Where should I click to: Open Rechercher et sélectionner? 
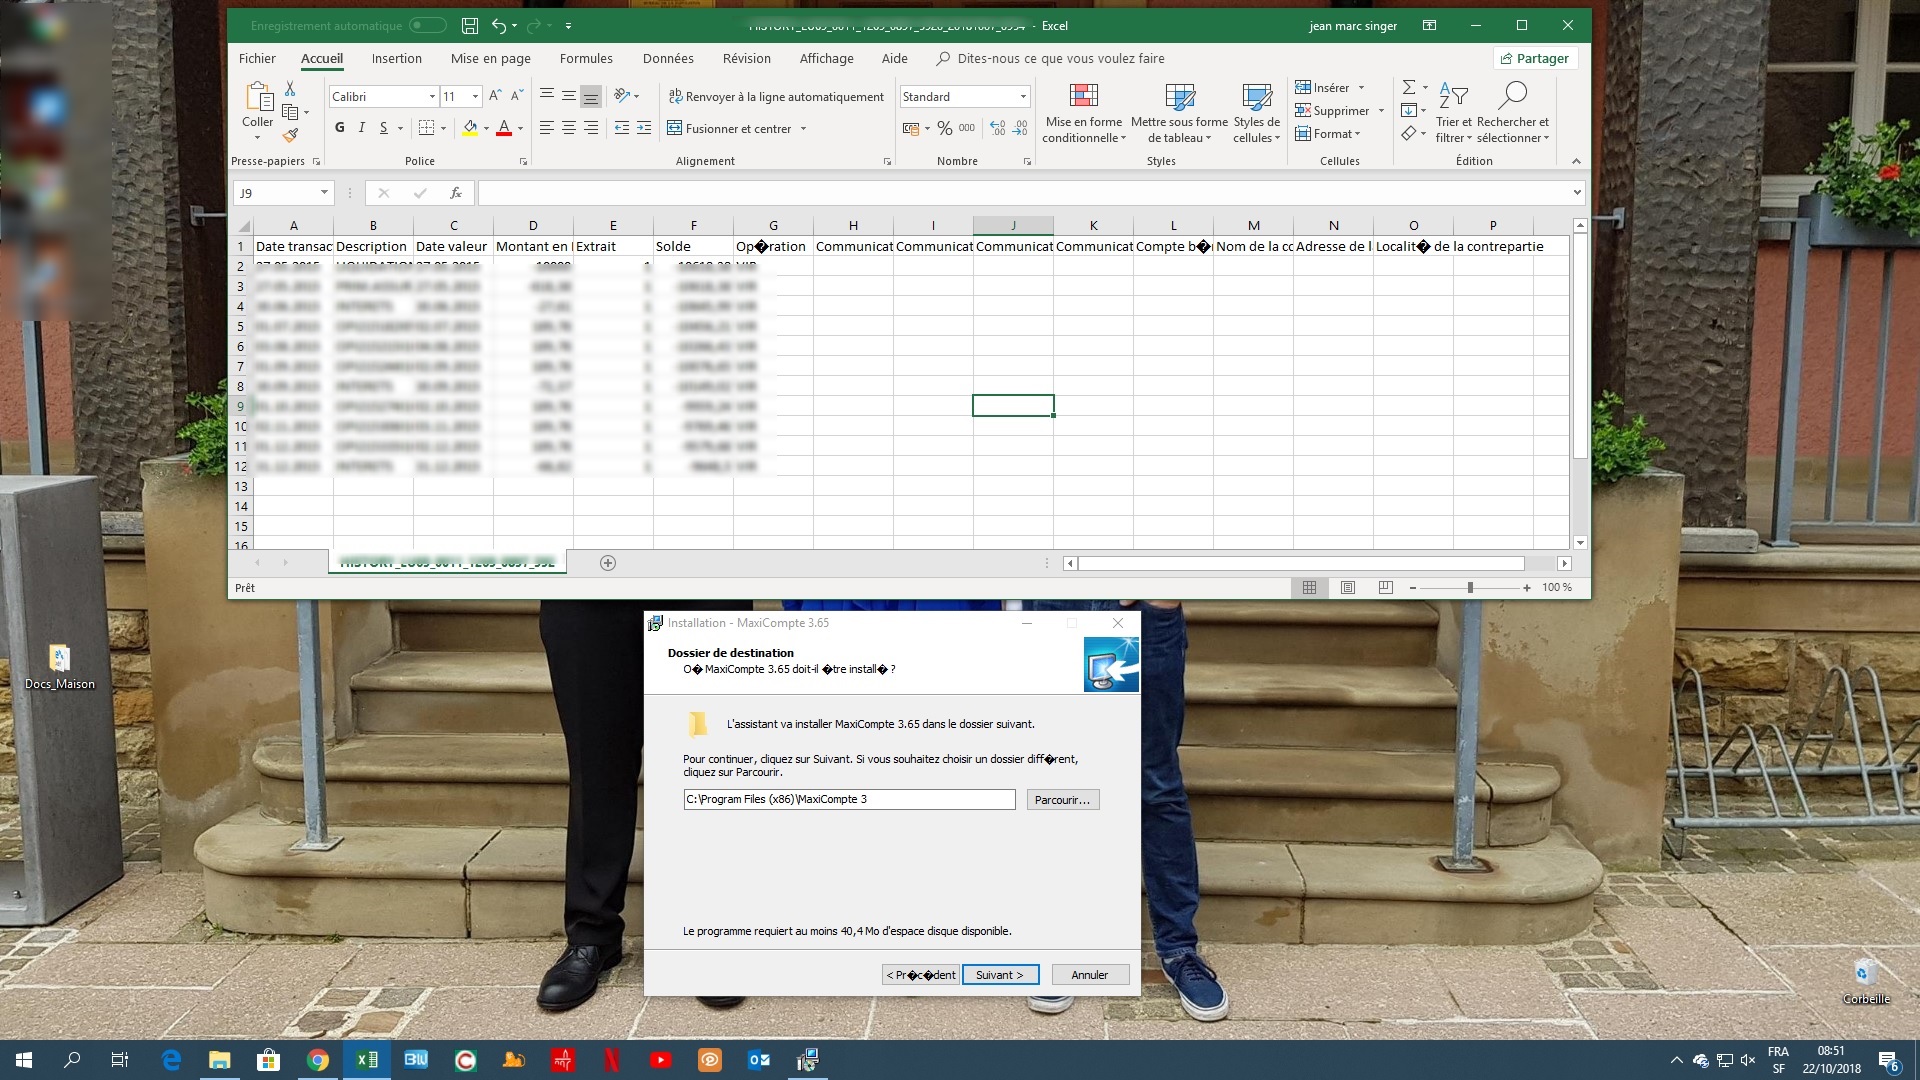coord(1513,112)
